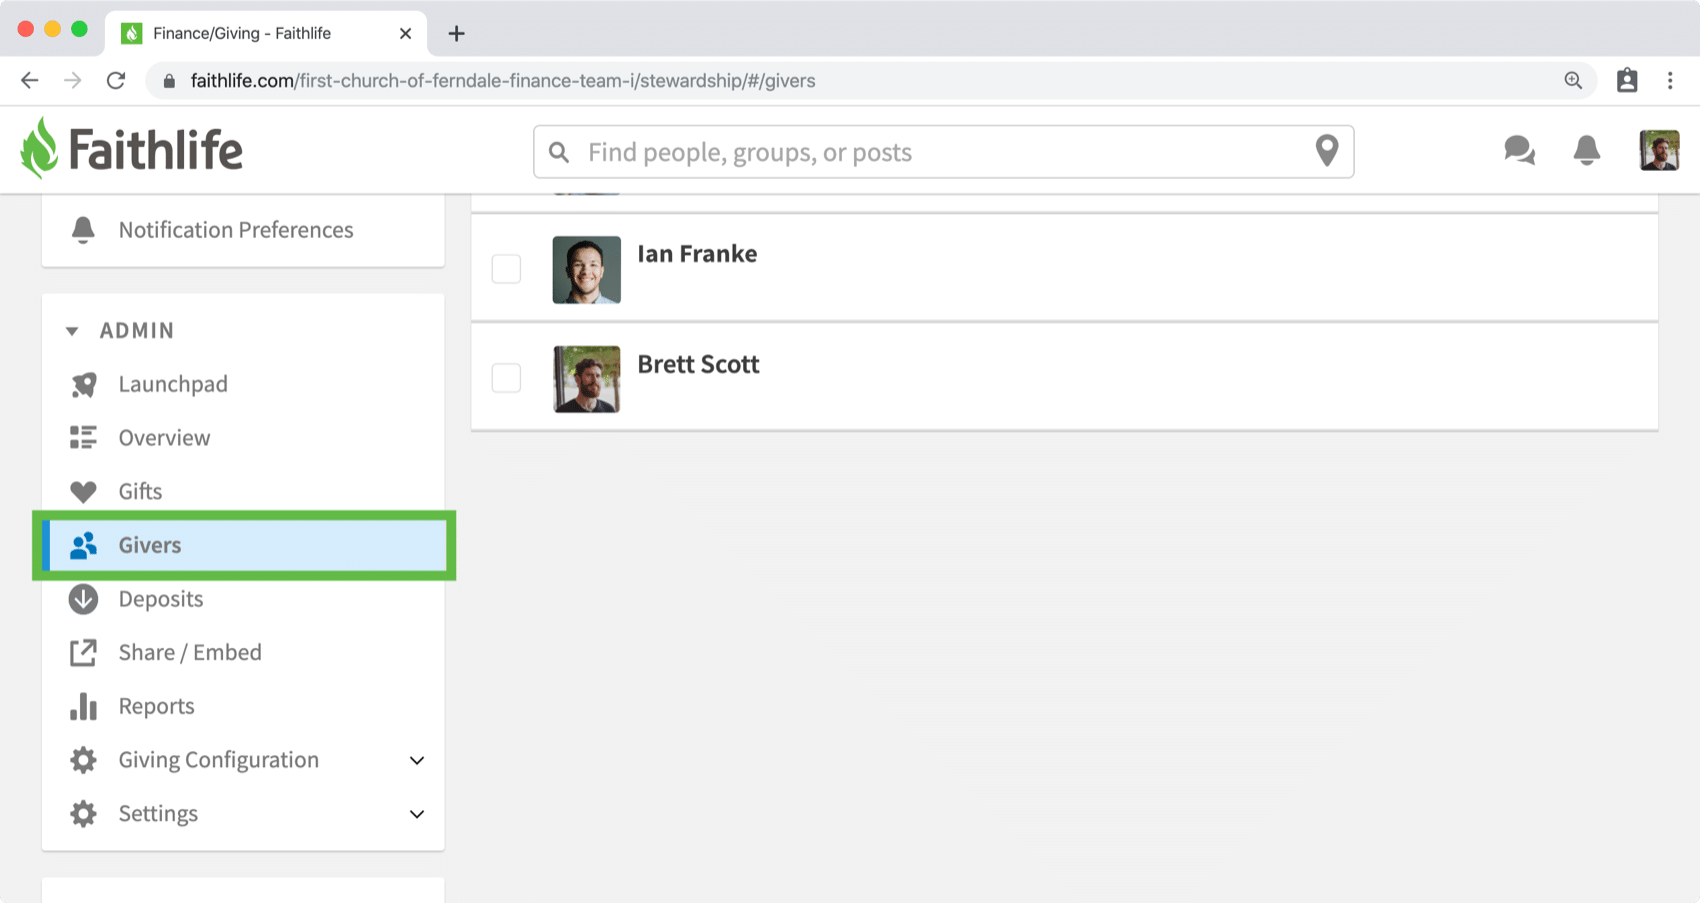Screen dimensions: 1700x903
Task: Open the user profile avatar menu
Action: (x=1659, y=151)
